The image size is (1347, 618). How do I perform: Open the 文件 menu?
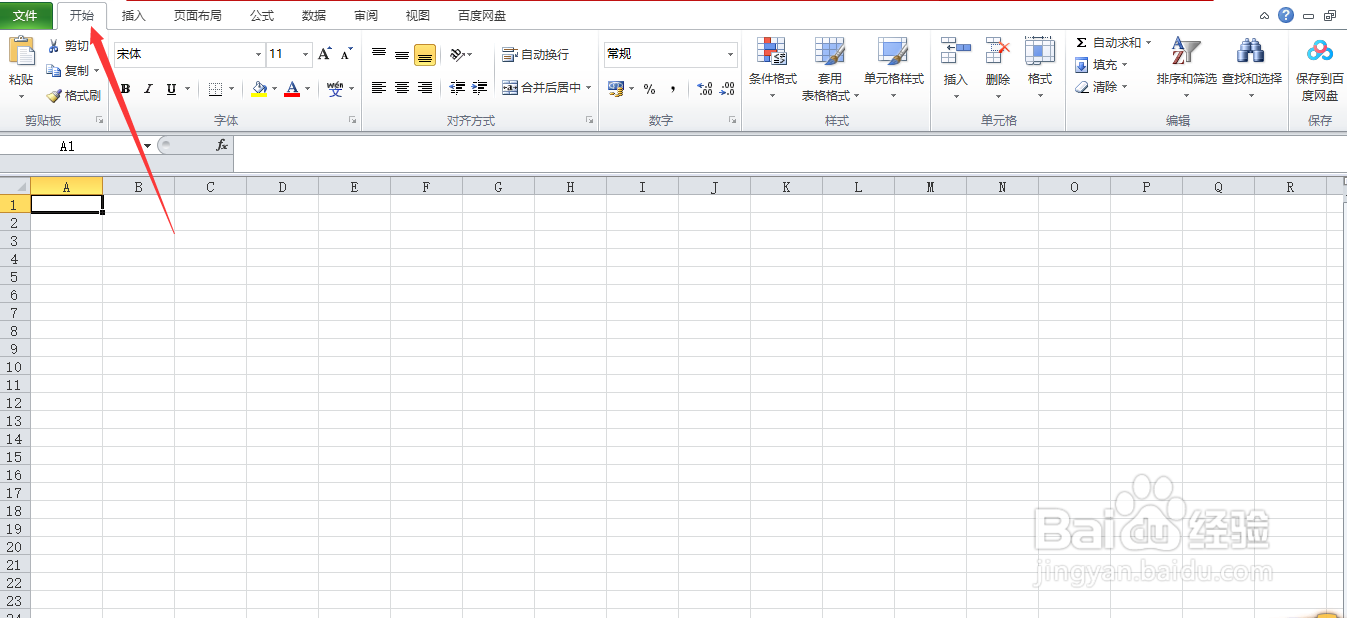[27, 15]
